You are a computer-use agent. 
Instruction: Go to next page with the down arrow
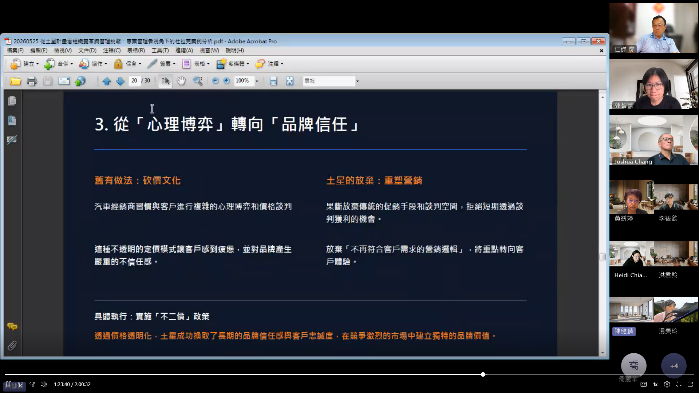point(120,81)
